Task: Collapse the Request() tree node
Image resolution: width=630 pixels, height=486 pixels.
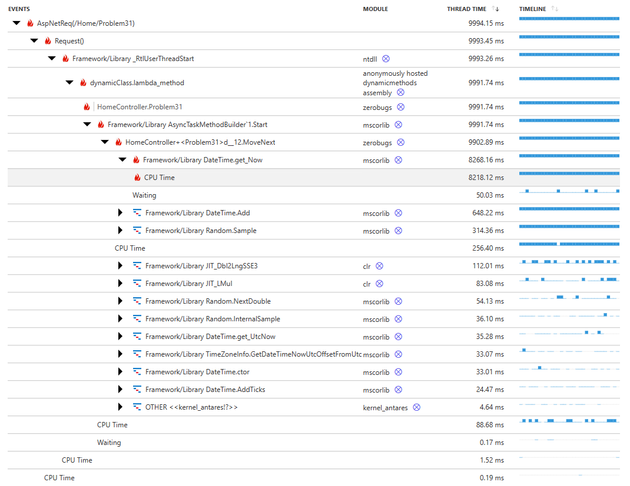Action: click(34, 41)
